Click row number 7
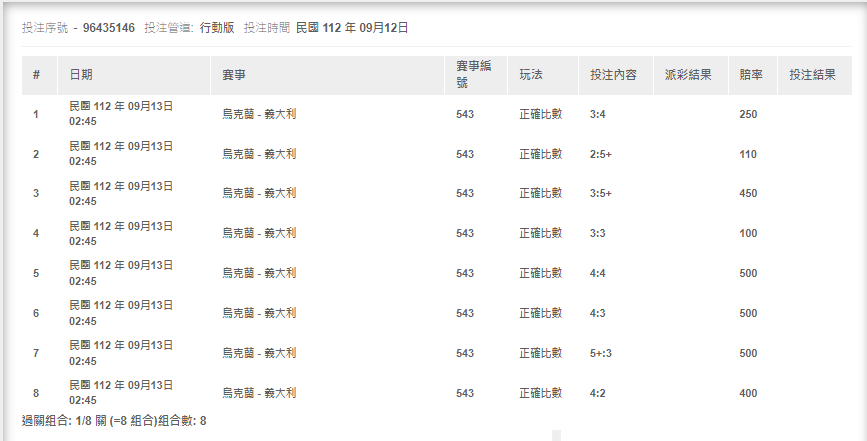 click(36, 353)
